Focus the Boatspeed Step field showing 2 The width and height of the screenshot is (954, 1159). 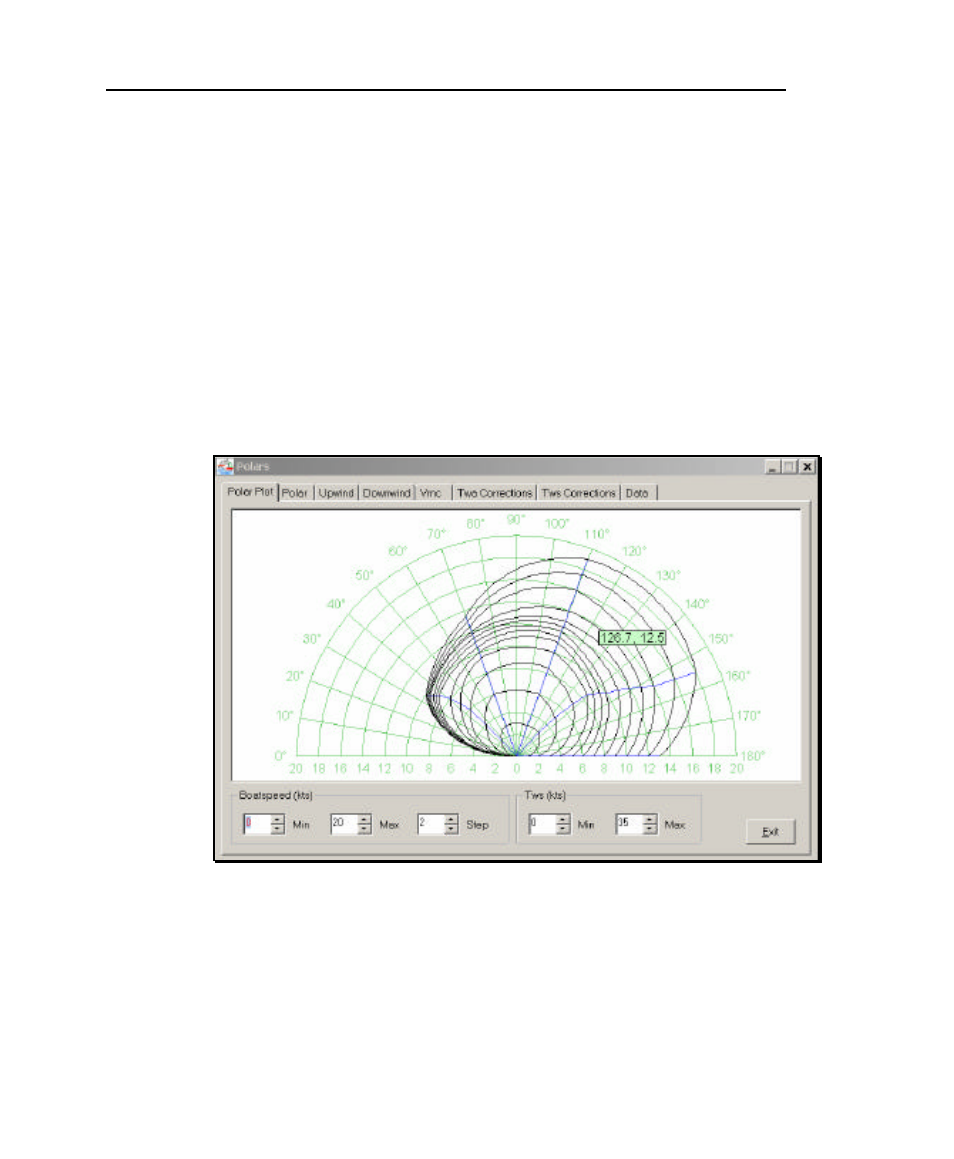[432, 824]
